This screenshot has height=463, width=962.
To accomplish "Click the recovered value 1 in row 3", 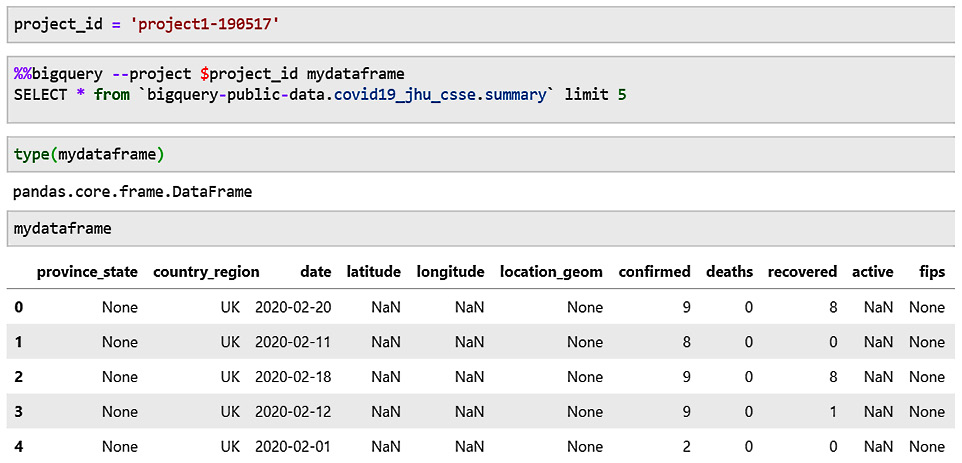I will point(833,412).
